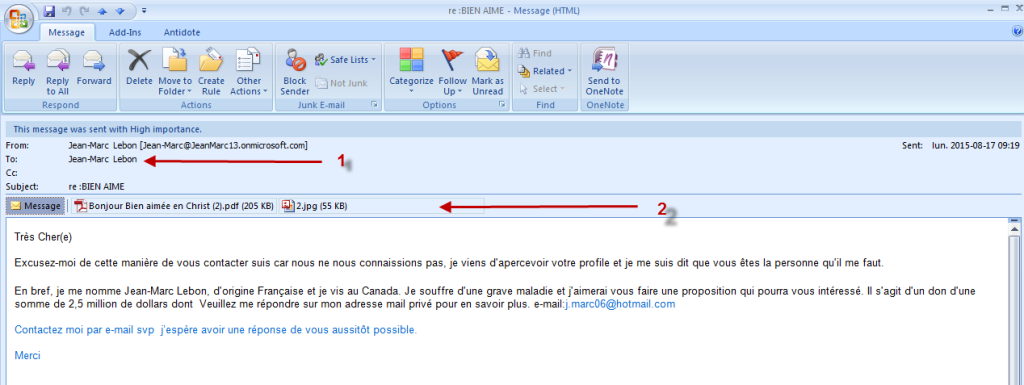Click the 'Merci' text in message
The height and width of the screenshot is (385, 1024).
pyautogui.click(x=27, y=356)
